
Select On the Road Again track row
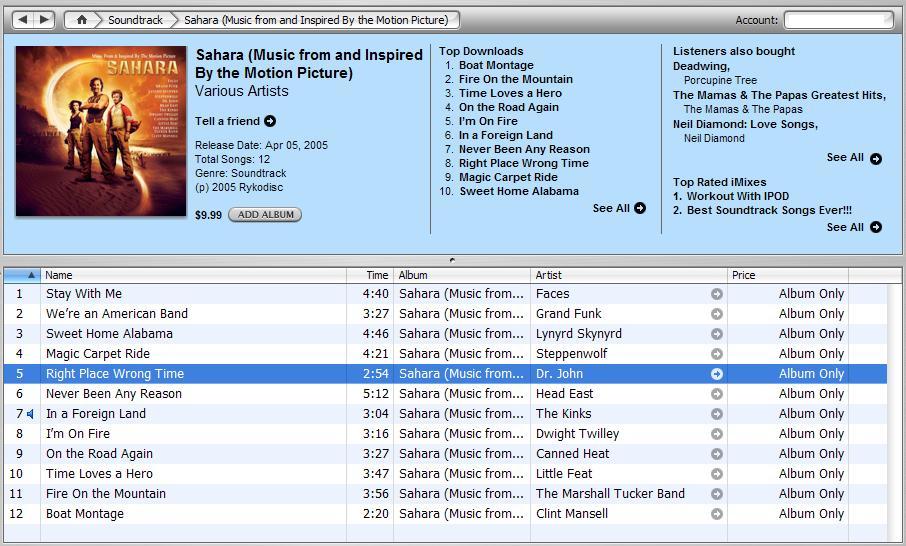pyautogui.click(x=445, y=454)
